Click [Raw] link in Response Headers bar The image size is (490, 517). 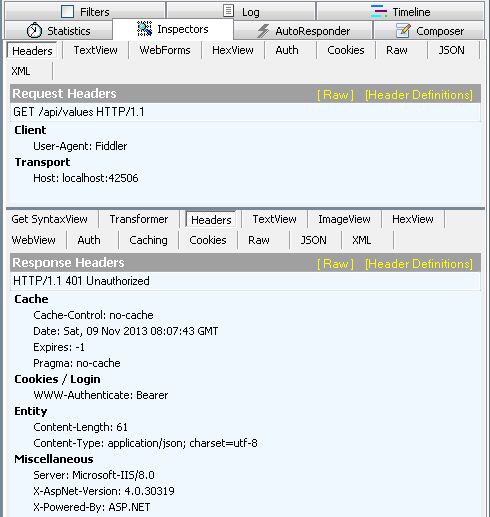point(335,264)
